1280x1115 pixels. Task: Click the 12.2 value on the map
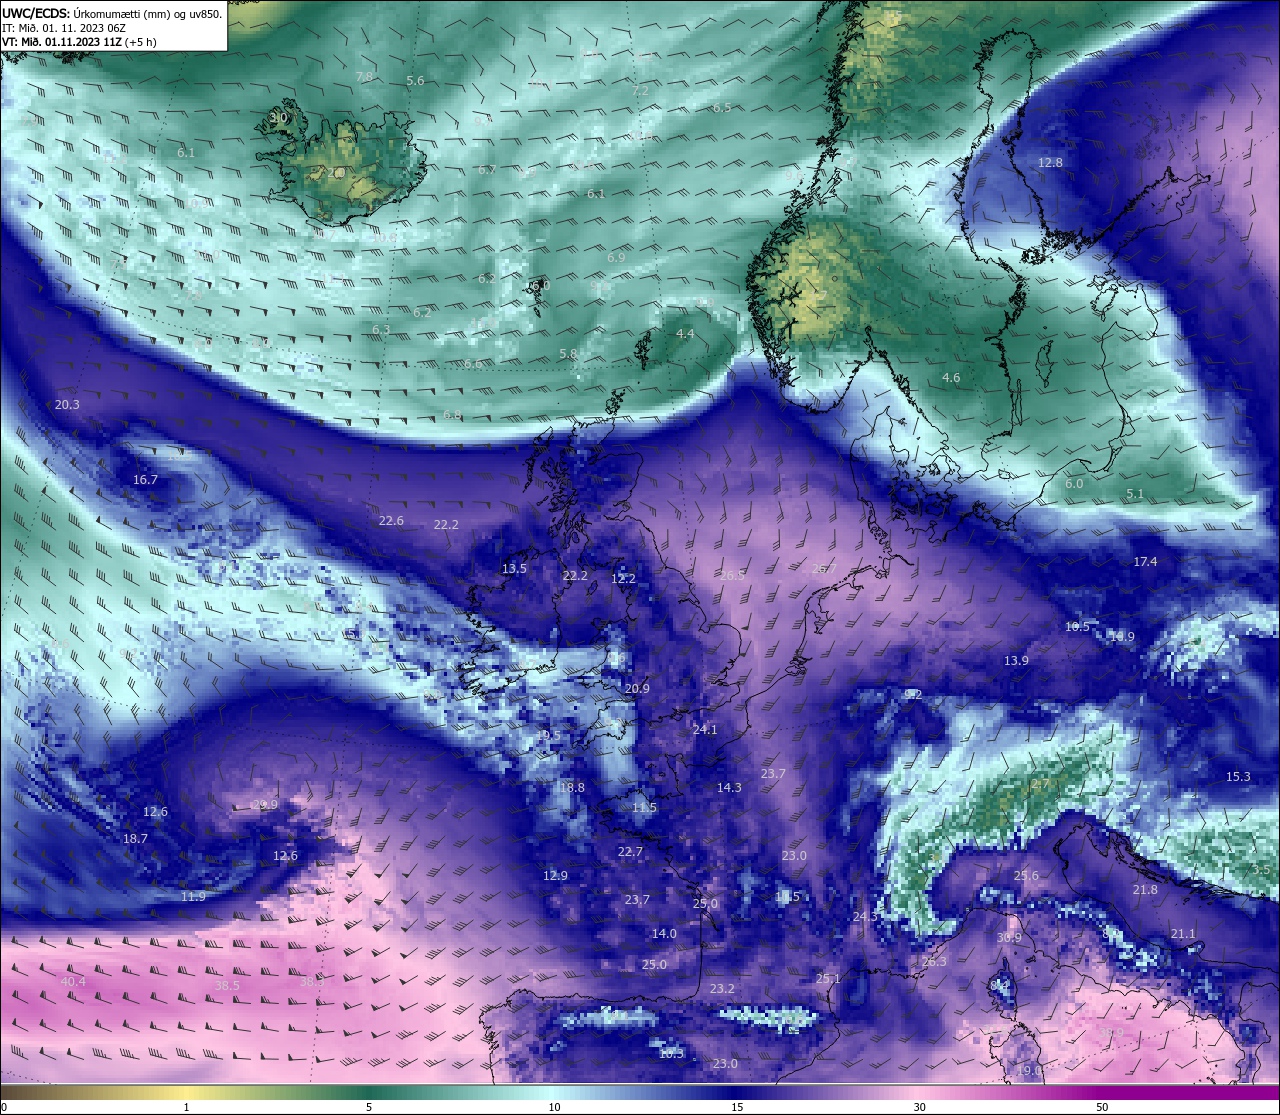[x=623, y=579]
